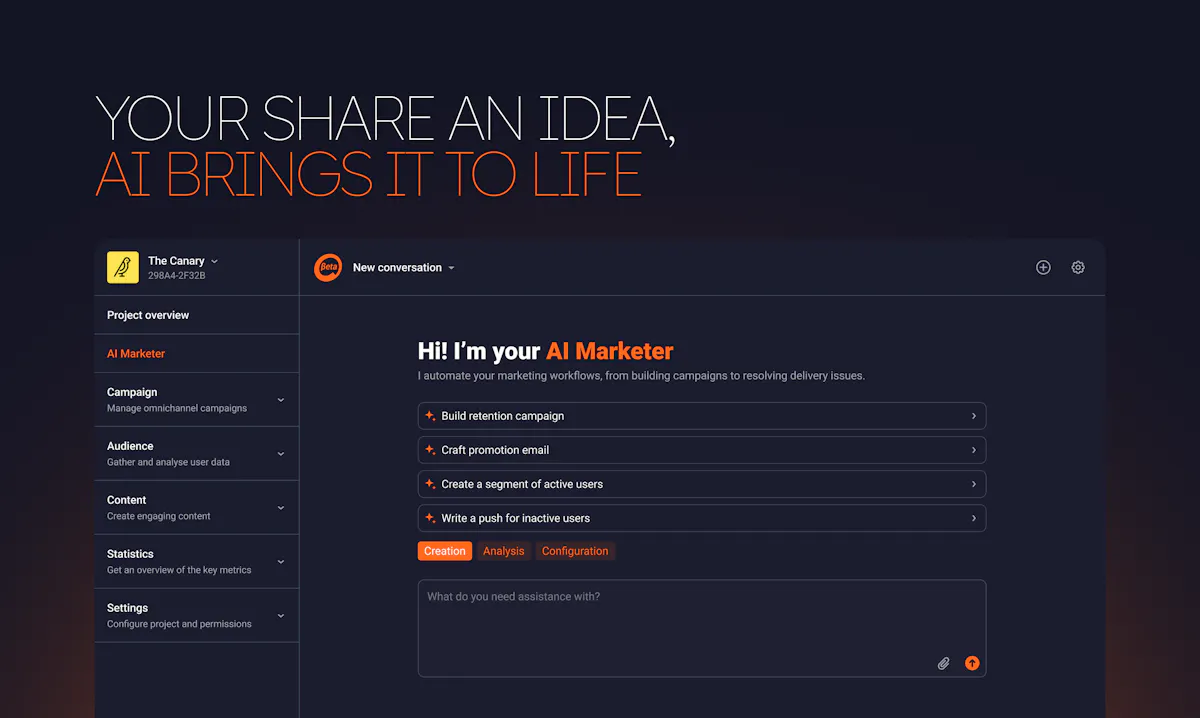This screenshot has width=1200, height=718.
Task: Open settings via the gear icon
Action: [x=1078, y=267]
